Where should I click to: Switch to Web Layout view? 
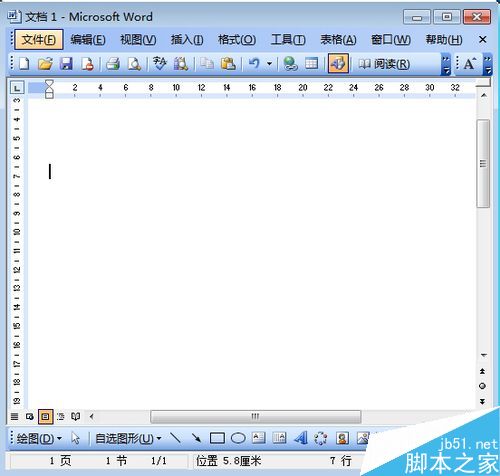[x=30, y=416]
